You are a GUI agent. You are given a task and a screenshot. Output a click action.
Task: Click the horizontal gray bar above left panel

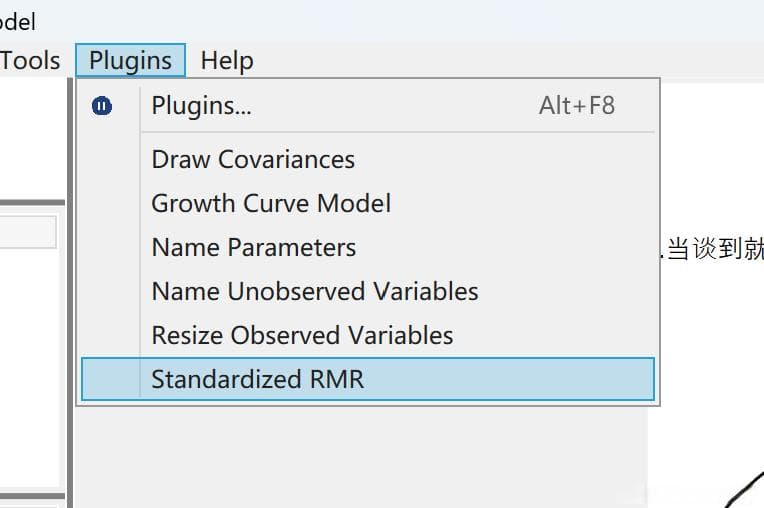[x=32, y=203]
